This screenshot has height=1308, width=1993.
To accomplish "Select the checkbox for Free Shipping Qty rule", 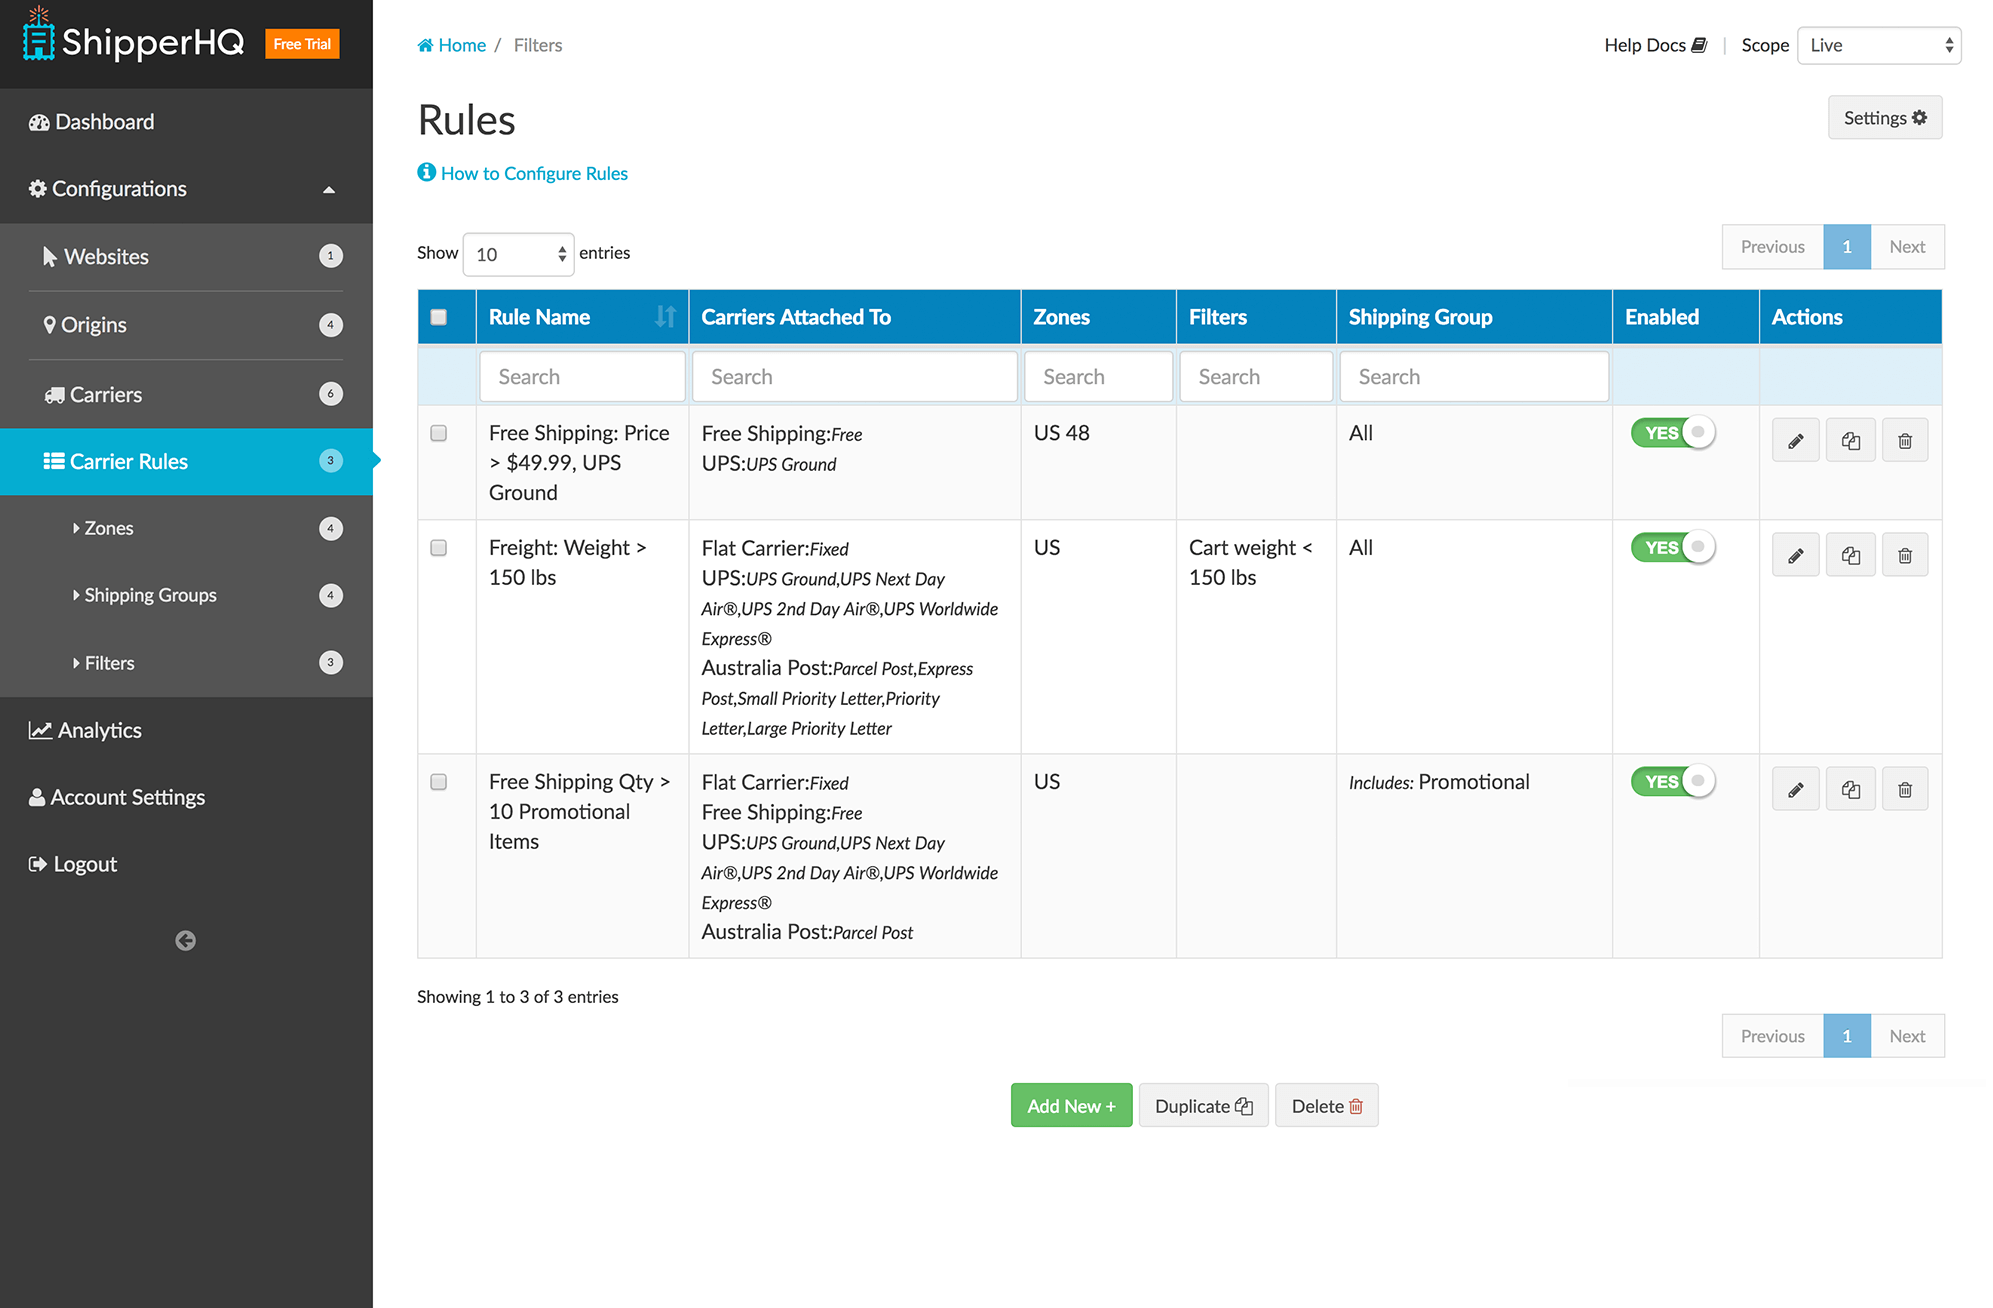I will tap(438, 782).
